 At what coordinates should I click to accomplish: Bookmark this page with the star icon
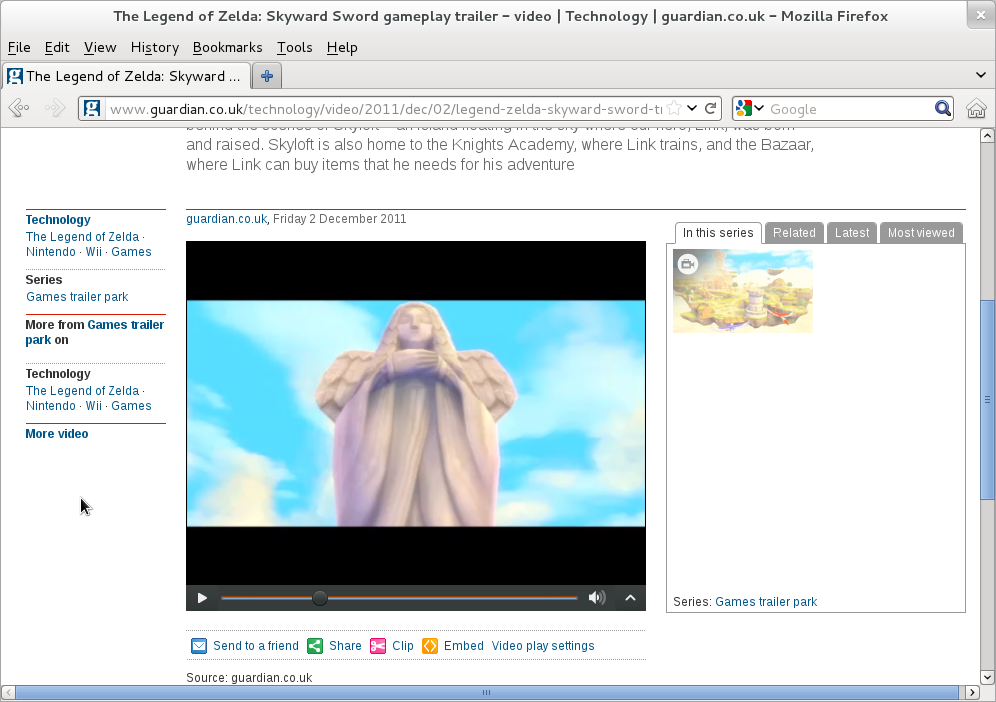675,109
